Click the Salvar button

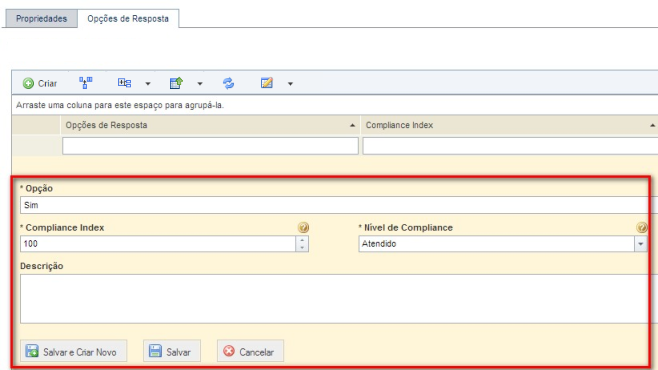[x=172, y=351]
